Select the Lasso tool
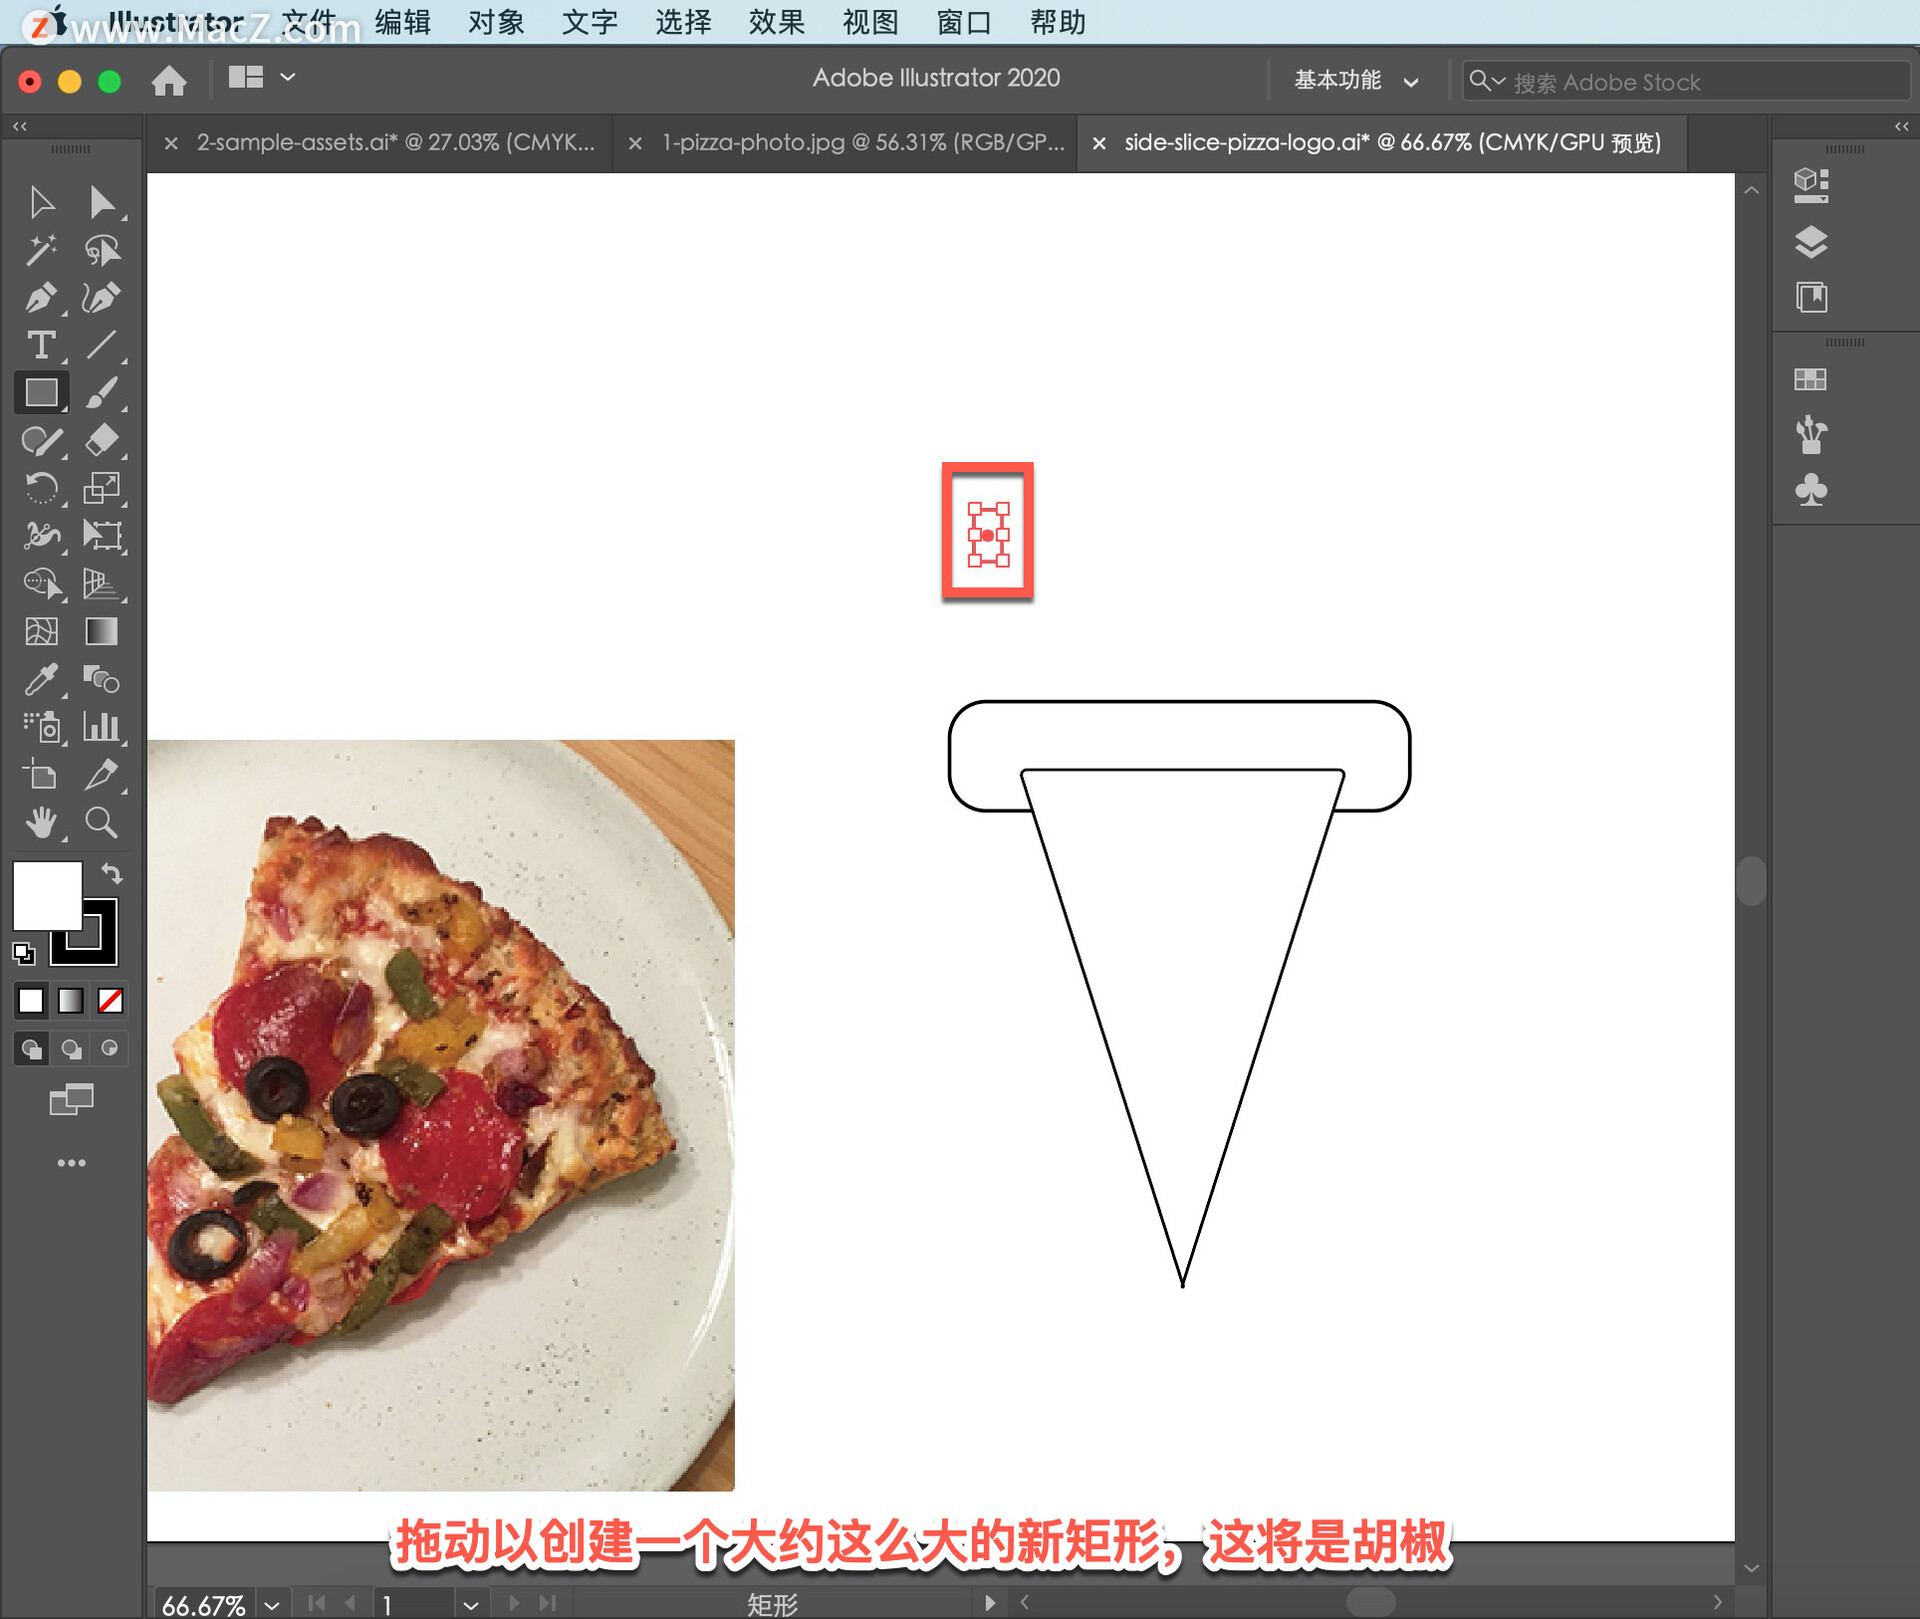 pos(101,250)
